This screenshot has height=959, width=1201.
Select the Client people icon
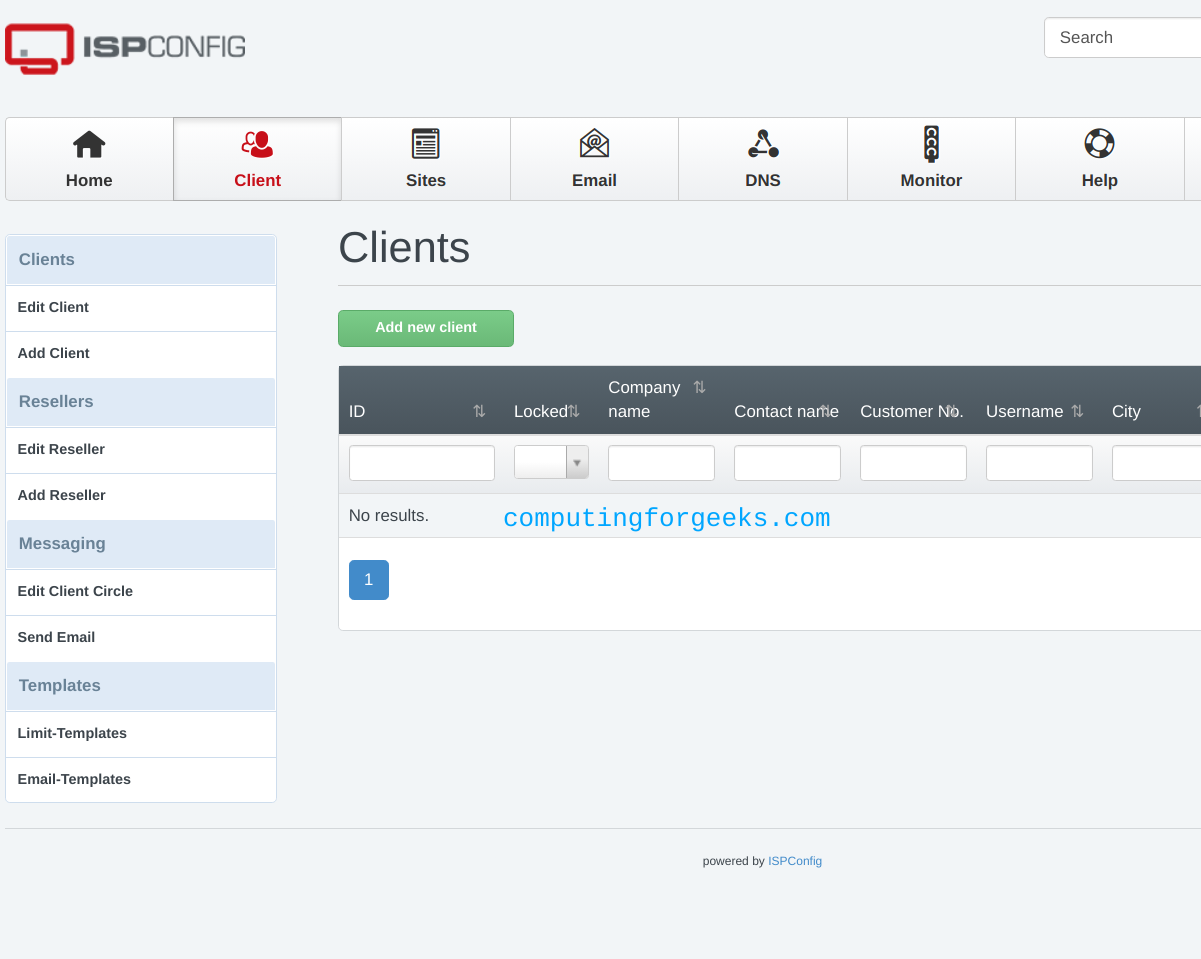(257, 145)
